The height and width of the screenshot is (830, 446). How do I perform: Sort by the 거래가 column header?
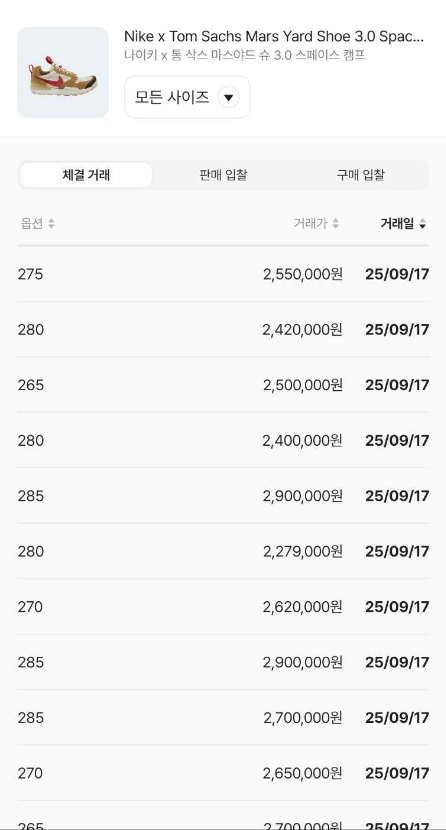coord(316,223)
